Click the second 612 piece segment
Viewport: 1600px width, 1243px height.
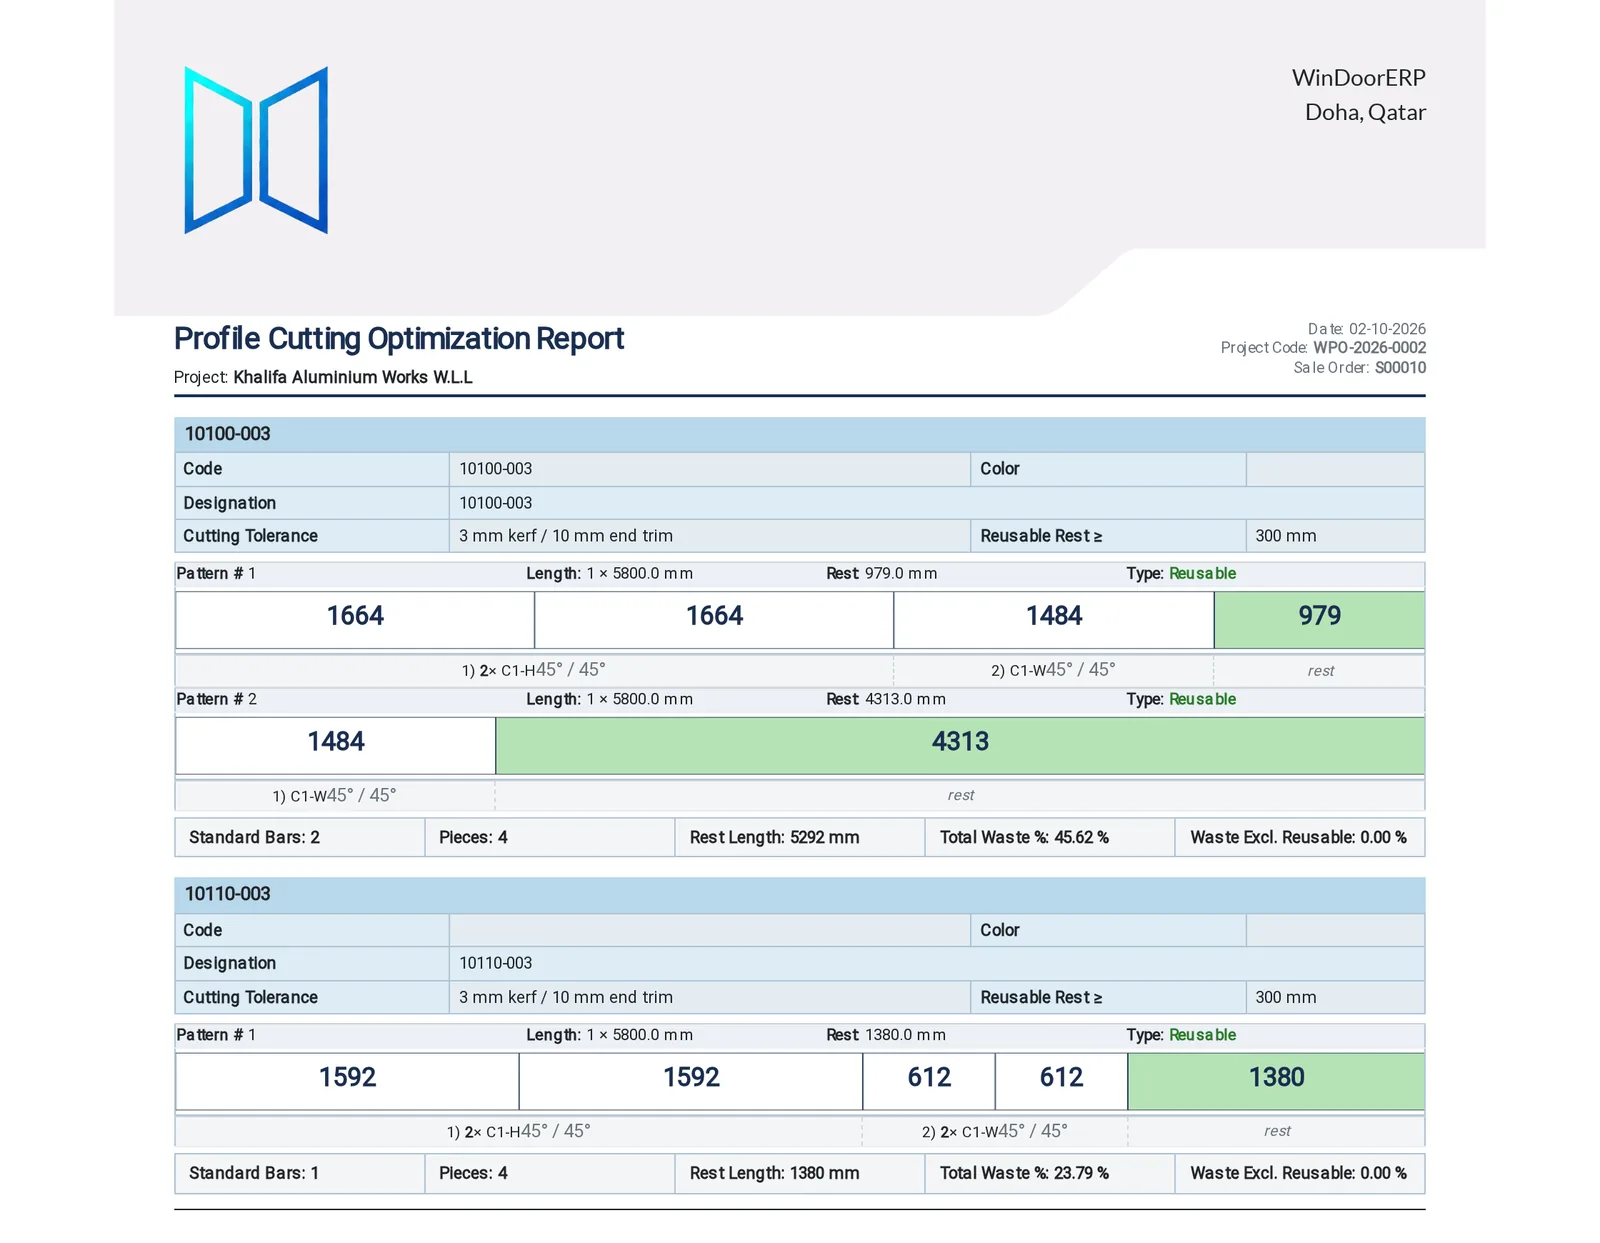[x=1061, y=1081]
